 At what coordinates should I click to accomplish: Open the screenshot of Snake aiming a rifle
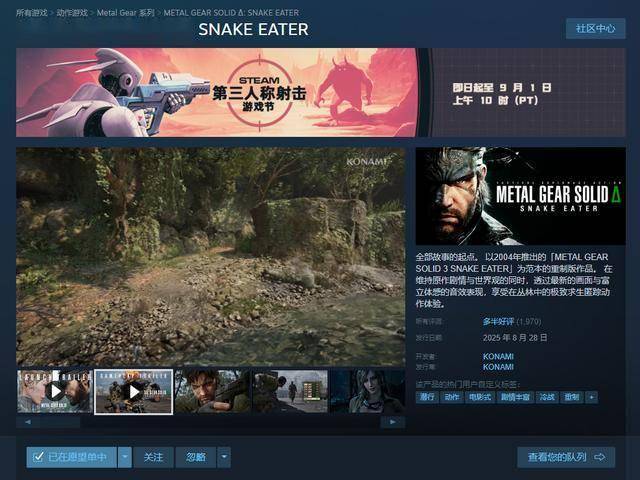212,392
